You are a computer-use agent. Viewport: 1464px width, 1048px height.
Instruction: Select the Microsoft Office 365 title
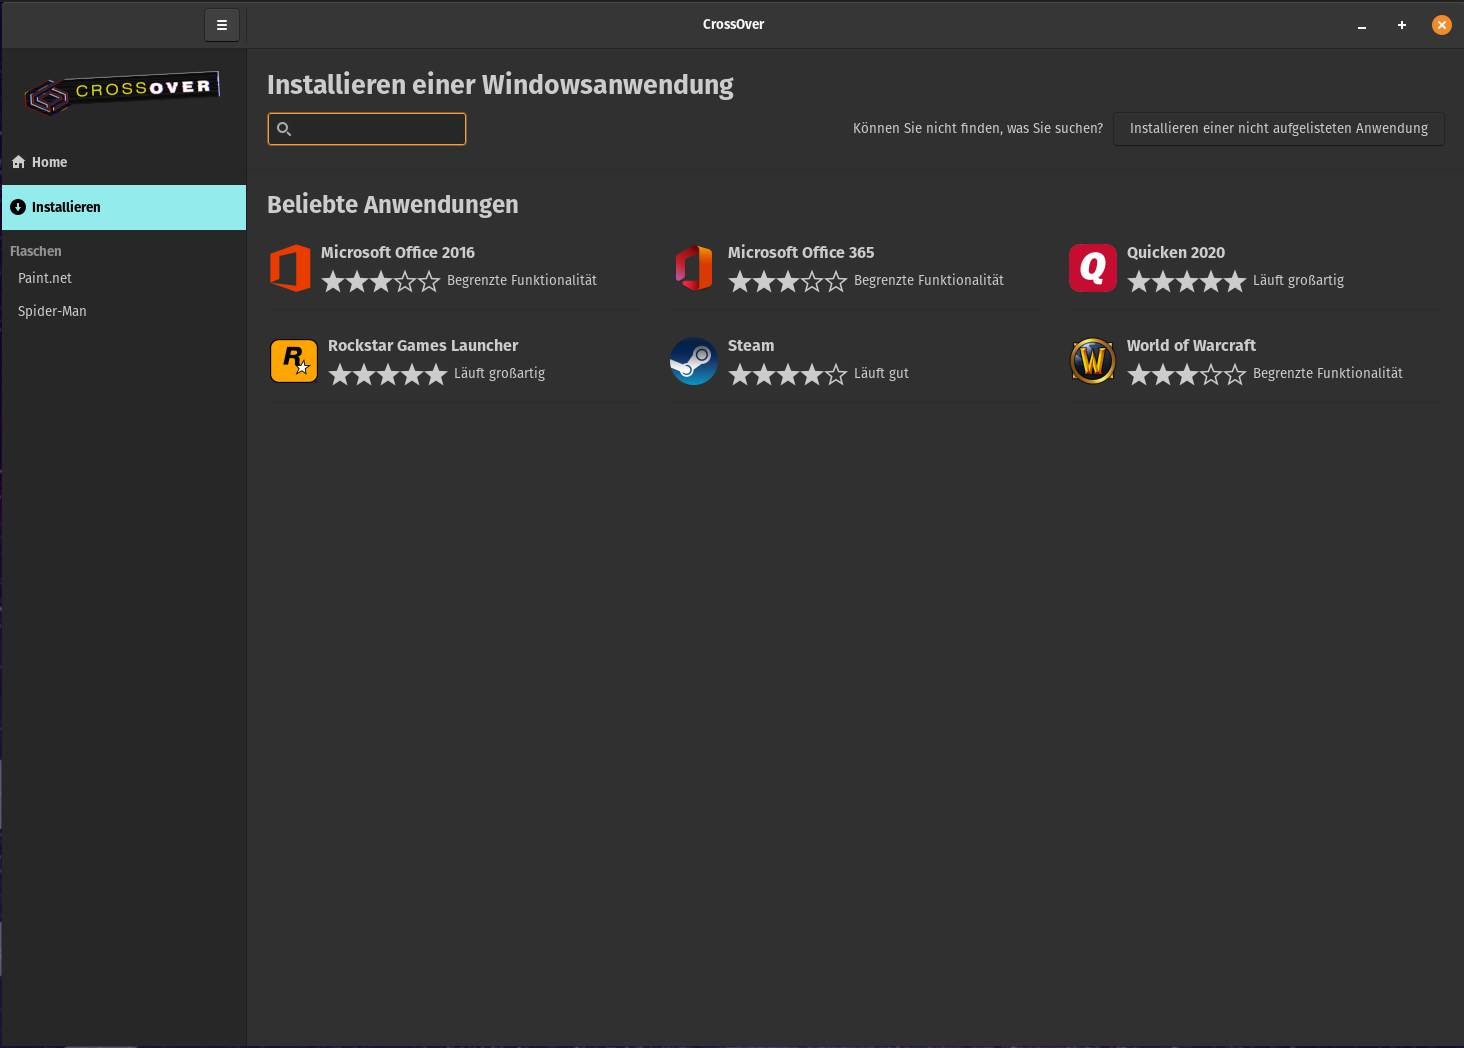click(x=801, y=253)
